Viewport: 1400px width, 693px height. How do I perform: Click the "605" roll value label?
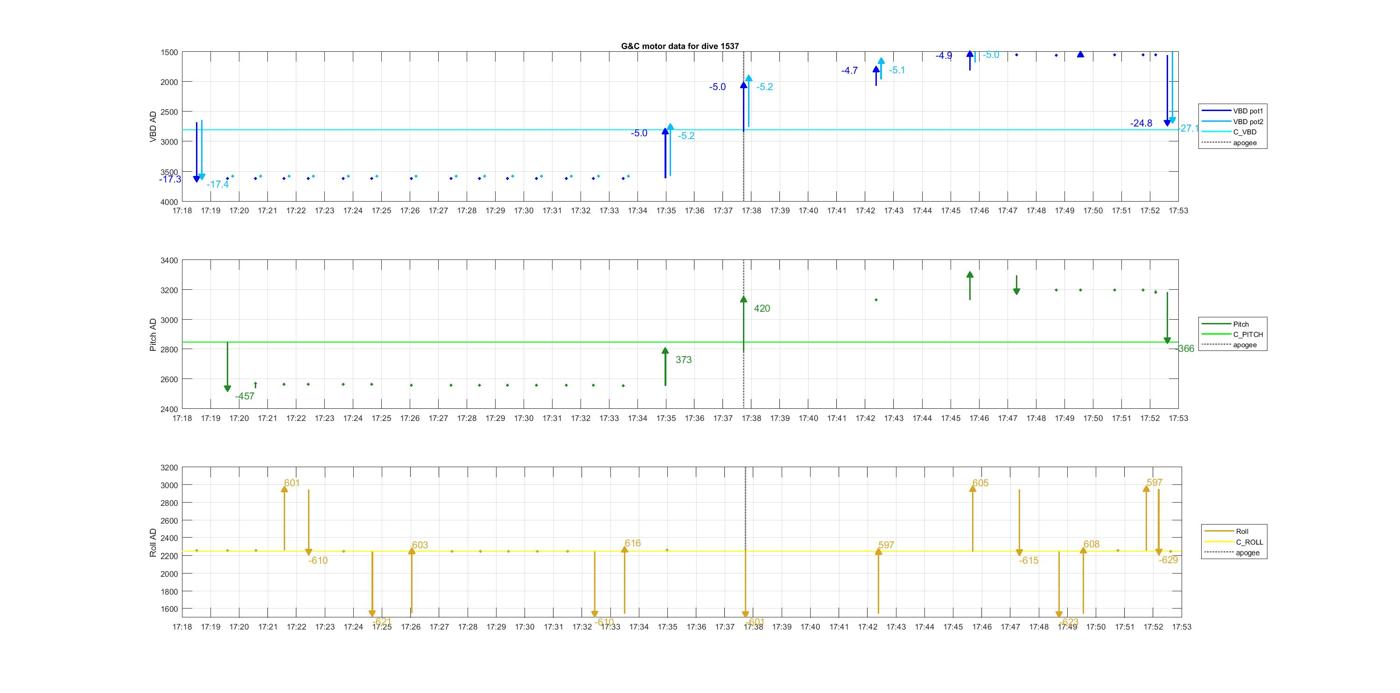click(x=980, y=483)
